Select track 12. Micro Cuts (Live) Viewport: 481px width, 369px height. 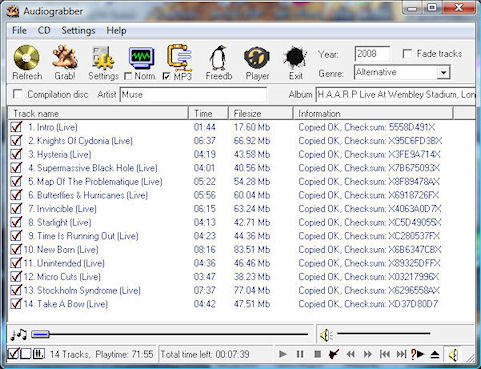(62, 277)
